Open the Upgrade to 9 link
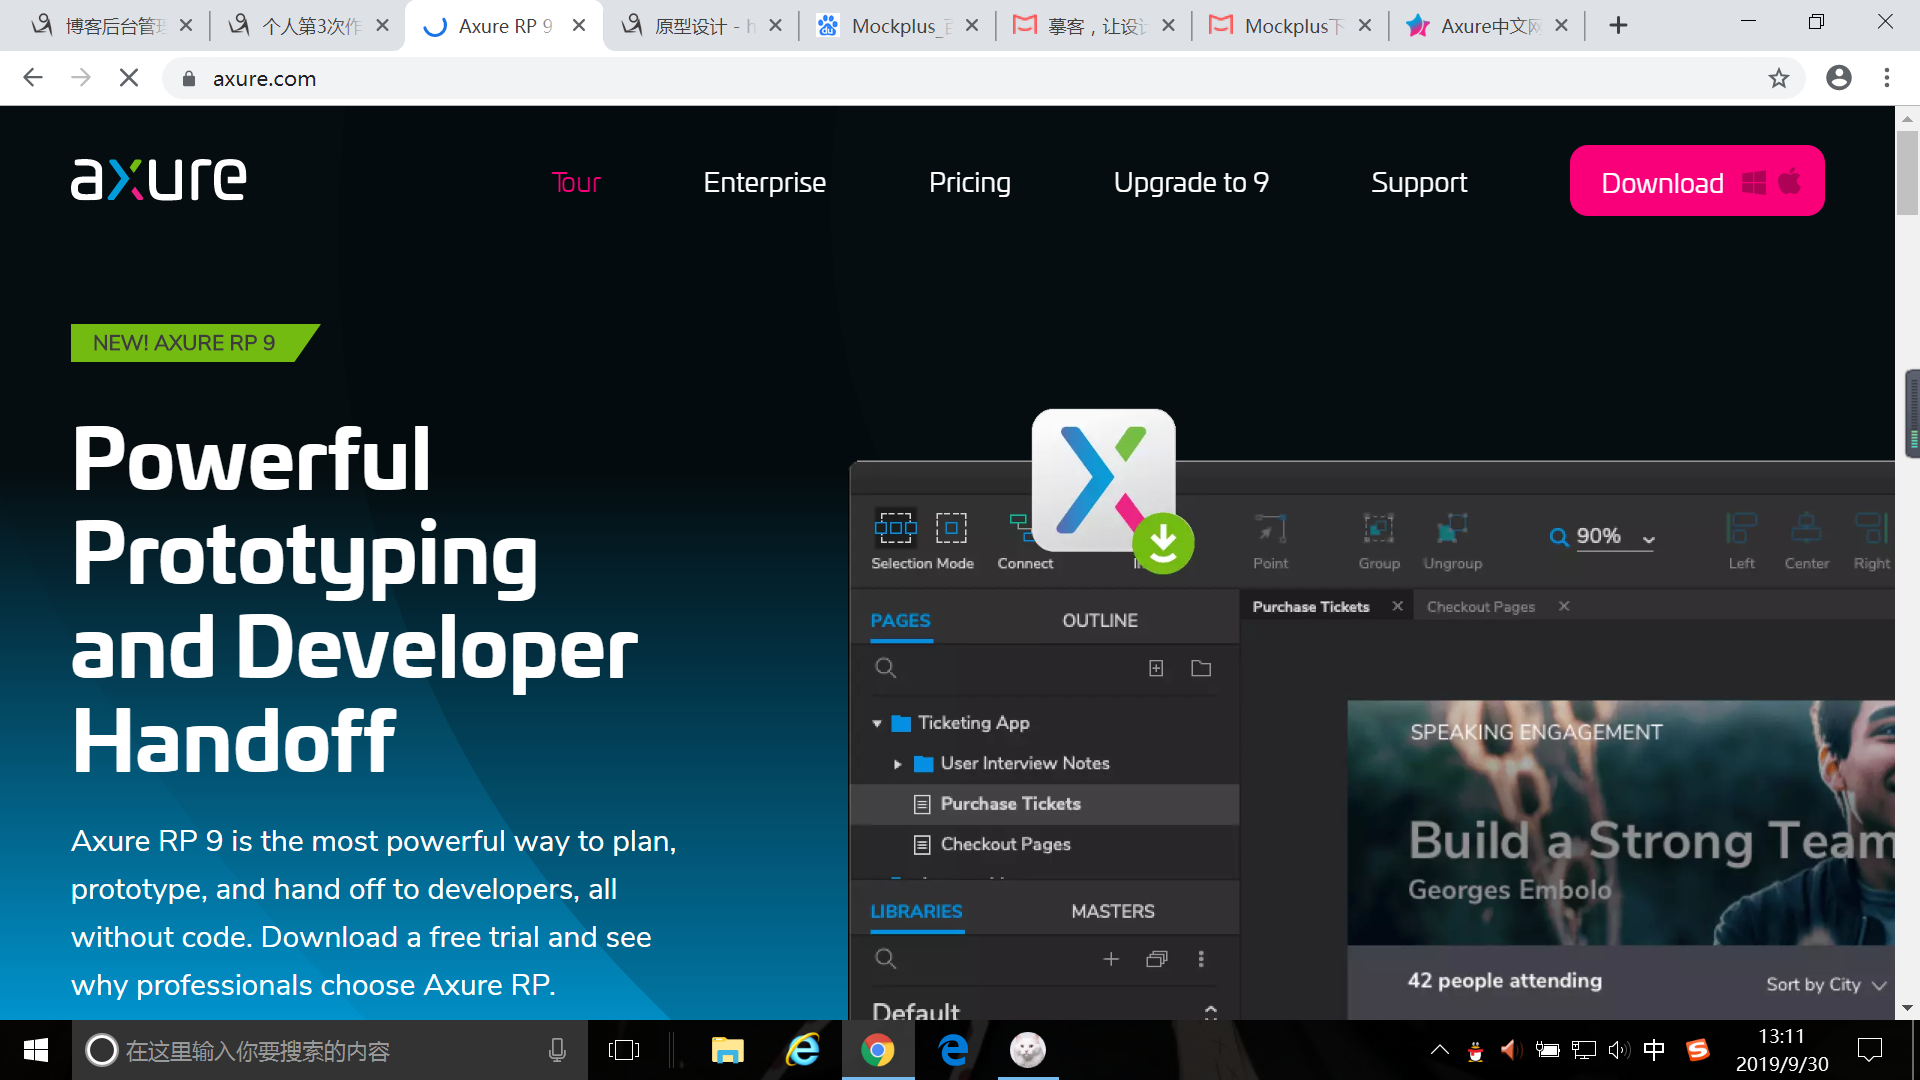This screenshot has height=1080, width=1920. point(1190,182)
